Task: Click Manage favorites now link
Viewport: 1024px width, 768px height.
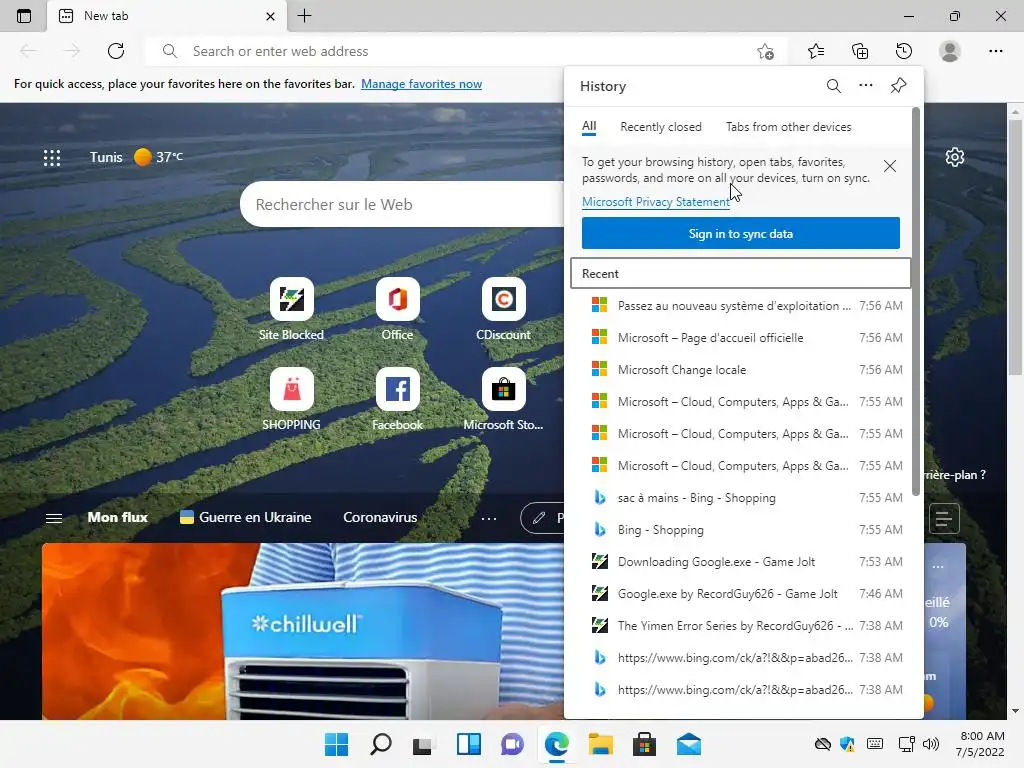Action: [x=421, y=84]
